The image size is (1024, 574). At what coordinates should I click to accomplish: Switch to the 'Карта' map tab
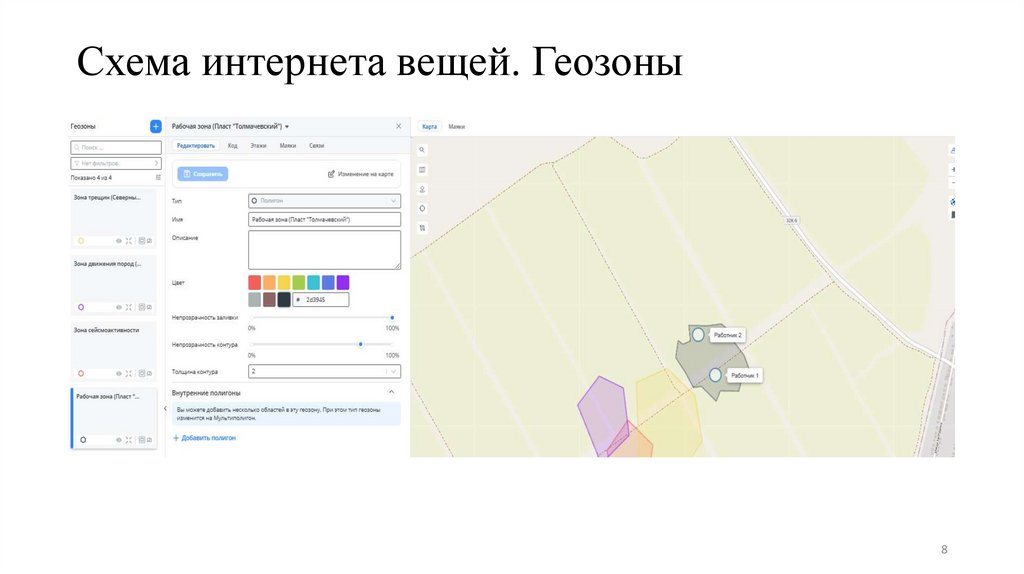429,127
